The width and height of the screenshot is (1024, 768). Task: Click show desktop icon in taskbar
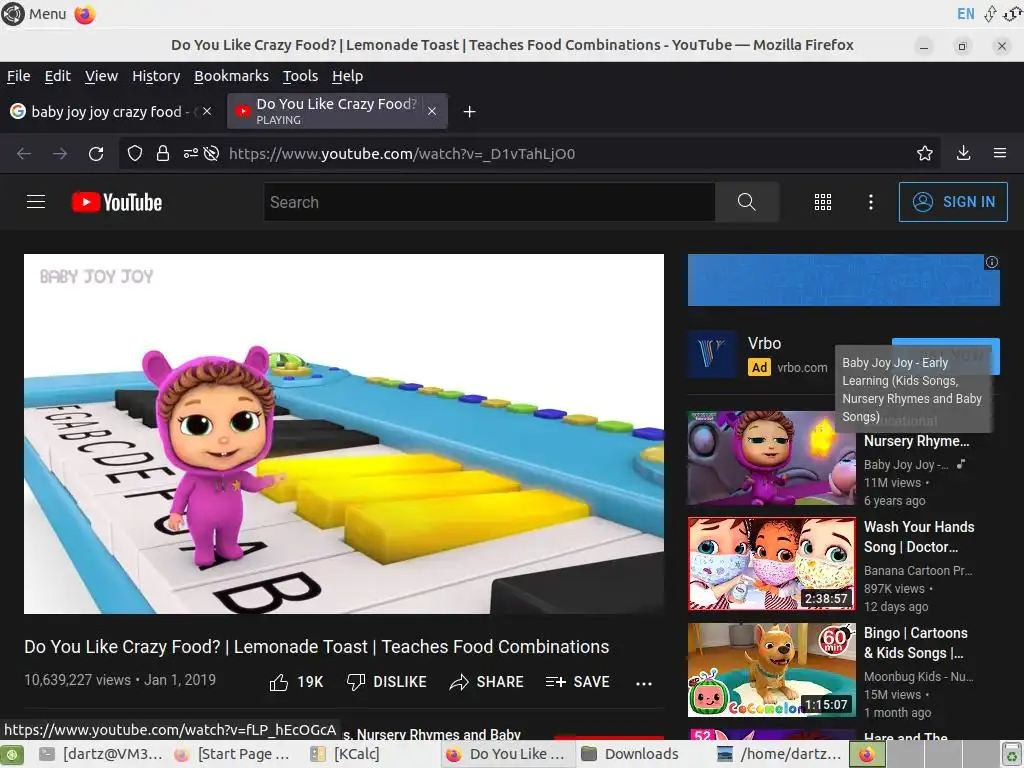click(x=12, y=754)
